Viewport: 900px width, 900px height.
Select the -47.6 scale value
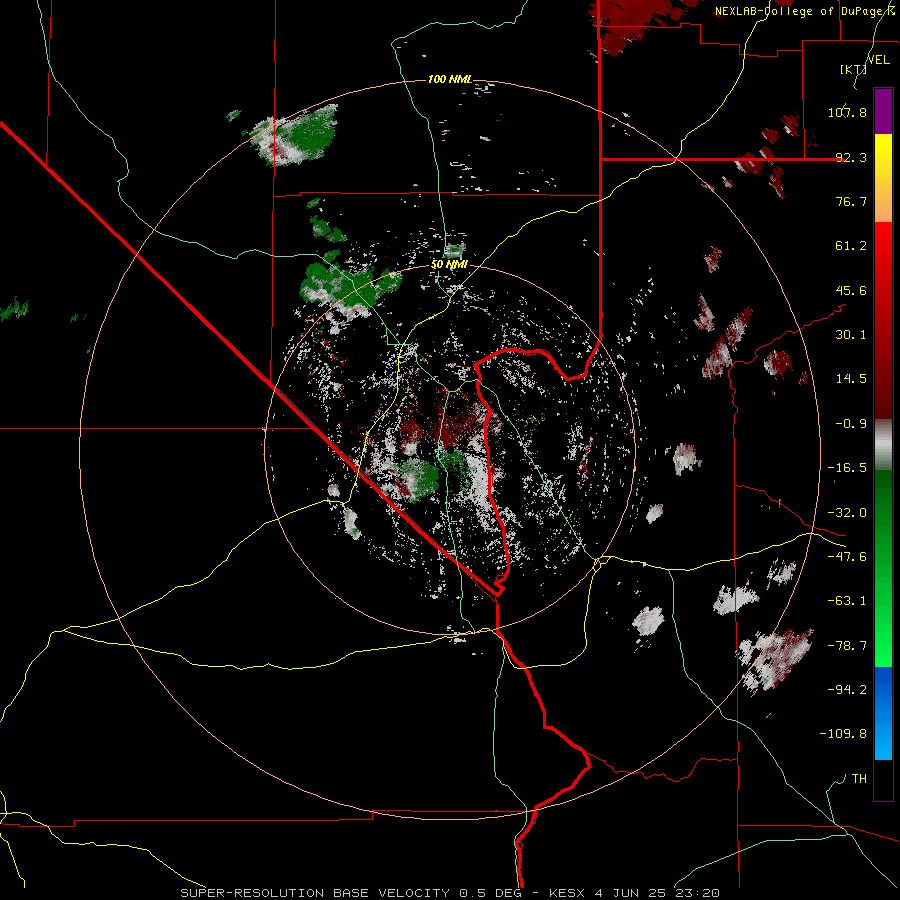847,556
